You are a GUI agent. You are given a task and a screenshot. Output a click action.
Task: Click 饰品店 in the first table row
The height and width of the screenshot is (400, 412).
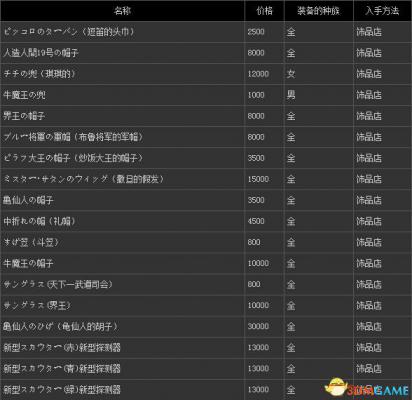[x=369, y=32]
